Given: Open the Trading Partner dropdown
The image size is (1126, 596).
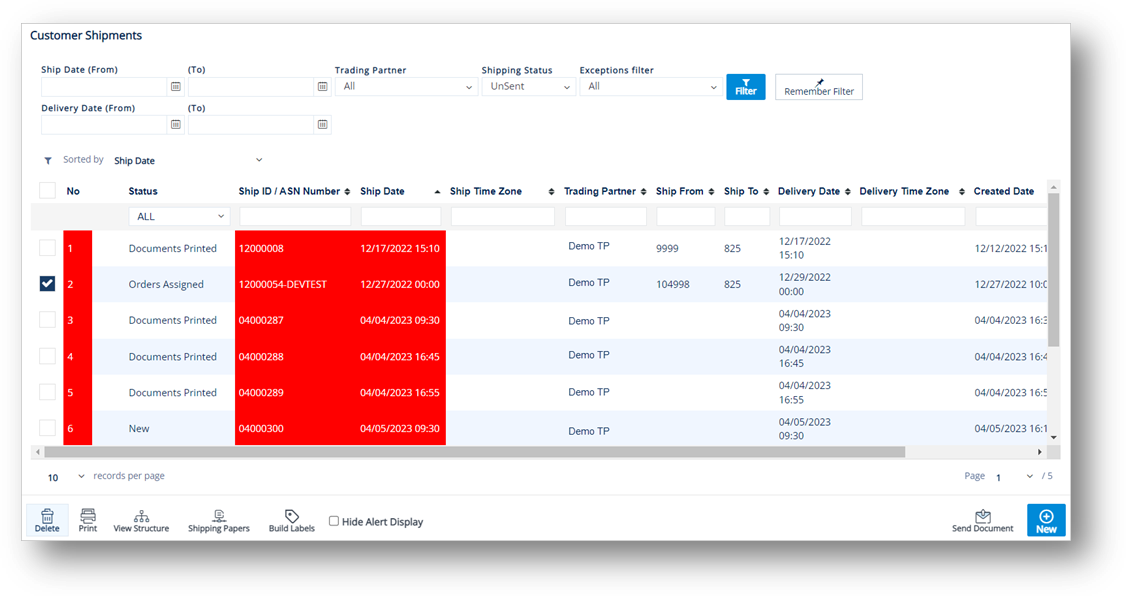Looking at the screenshot, I should [405, 87].
